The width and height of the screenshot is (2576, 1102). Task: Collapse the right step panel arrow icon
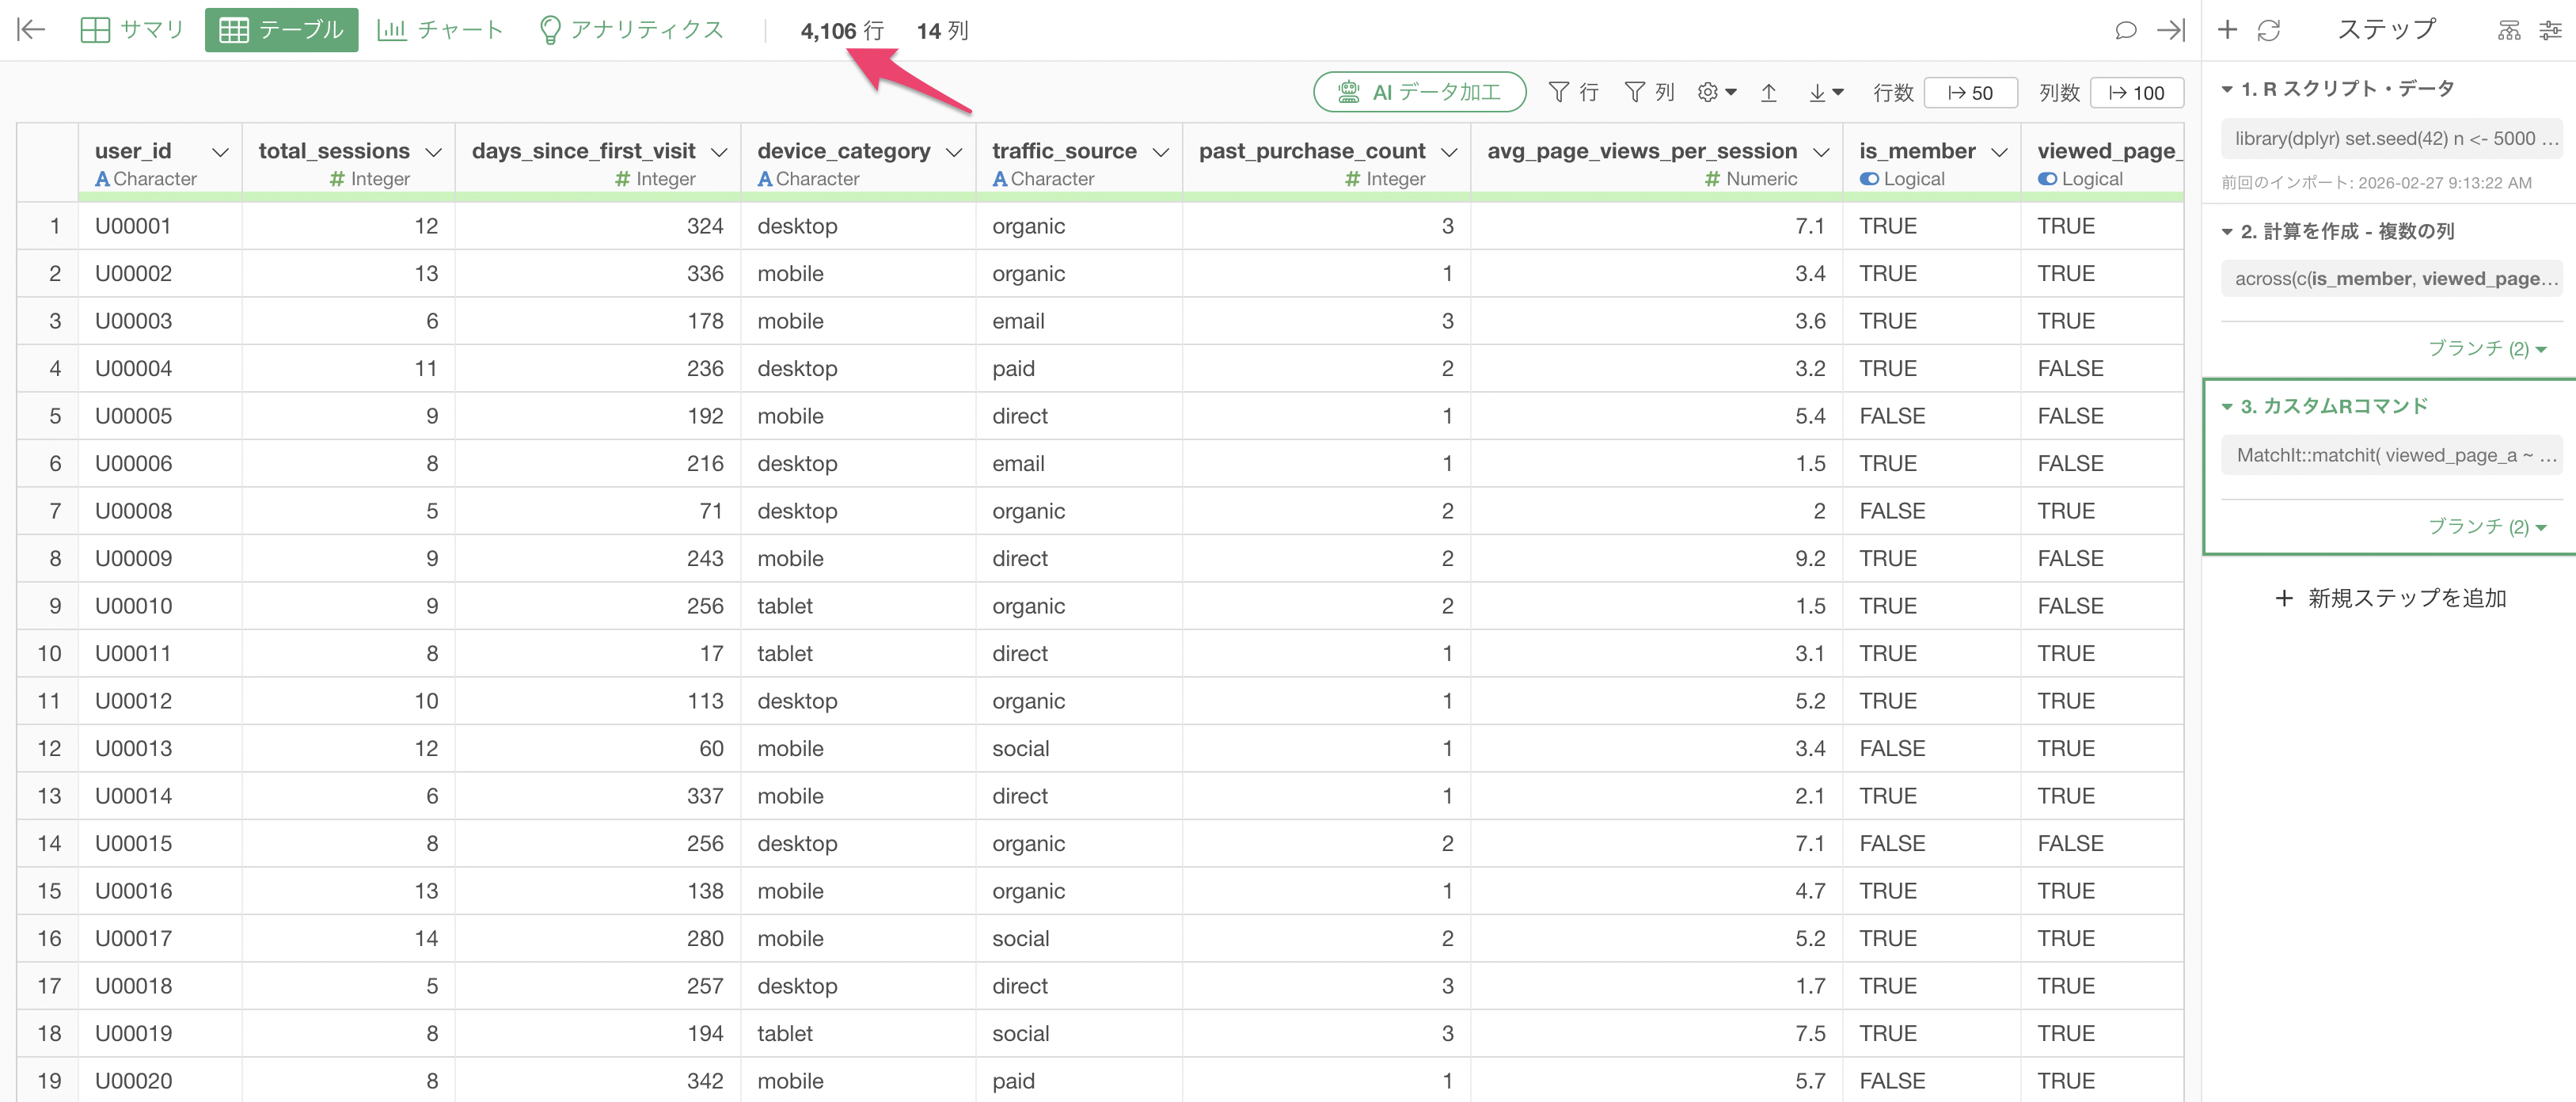pyautogui.click(x=2170, y=30)
